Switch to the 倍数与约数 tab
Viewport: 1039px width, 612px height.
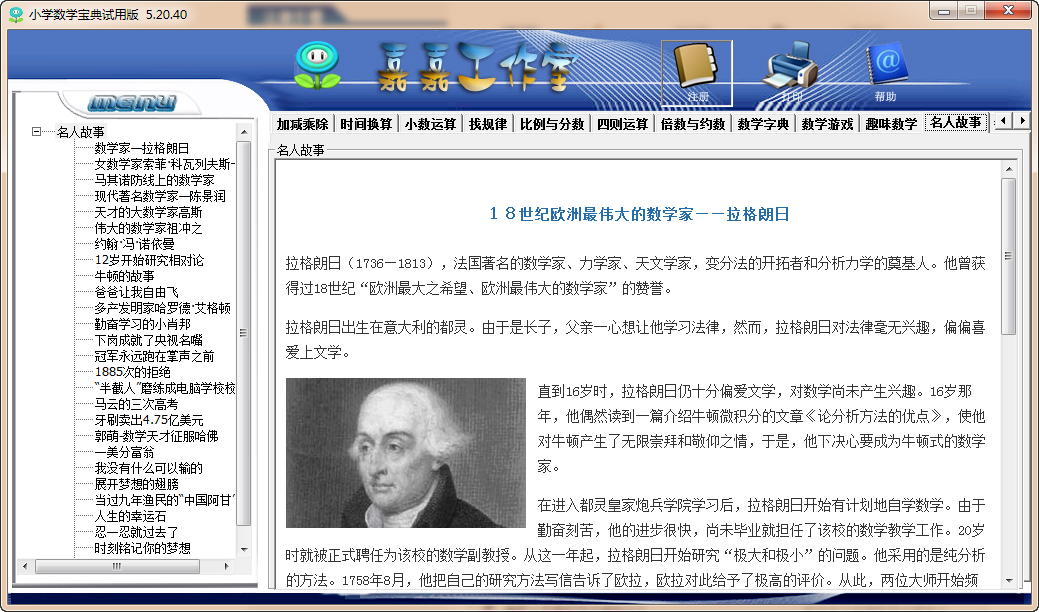tap(692, 124)
